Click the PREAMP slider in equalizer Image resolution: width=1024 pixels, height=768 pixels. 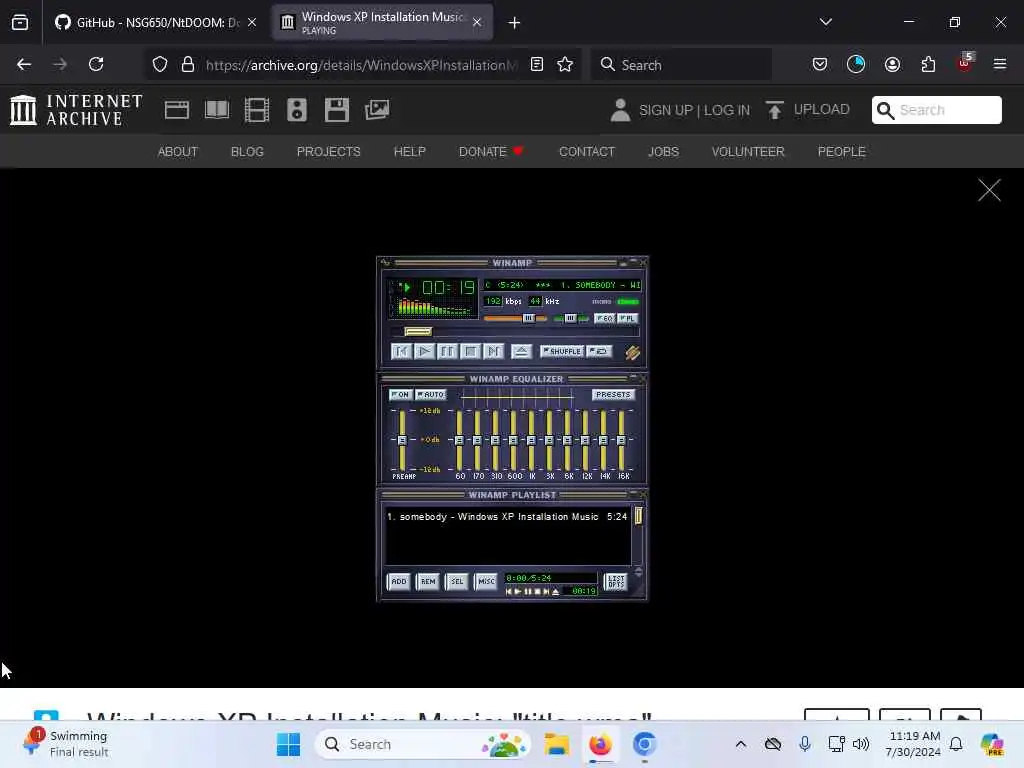click(402, 440)
